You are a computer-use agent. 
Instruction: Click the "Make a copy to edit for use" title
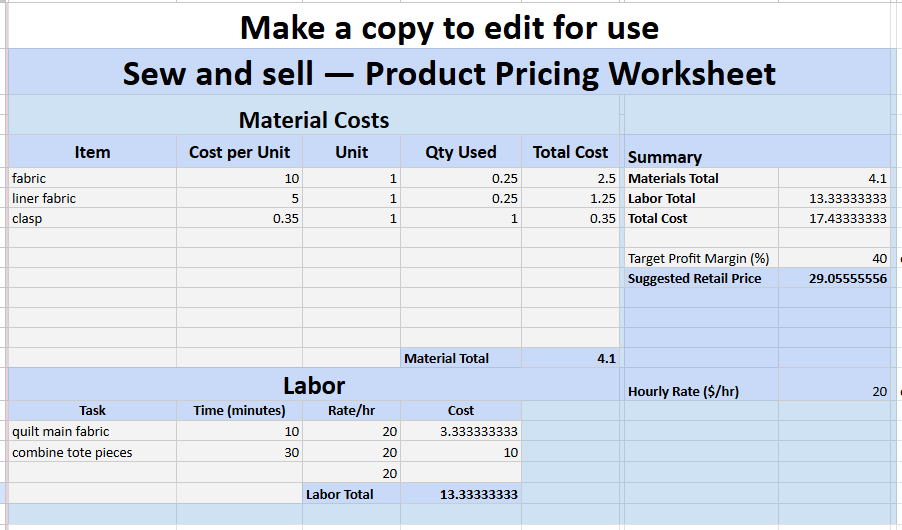tap(449, 27)
